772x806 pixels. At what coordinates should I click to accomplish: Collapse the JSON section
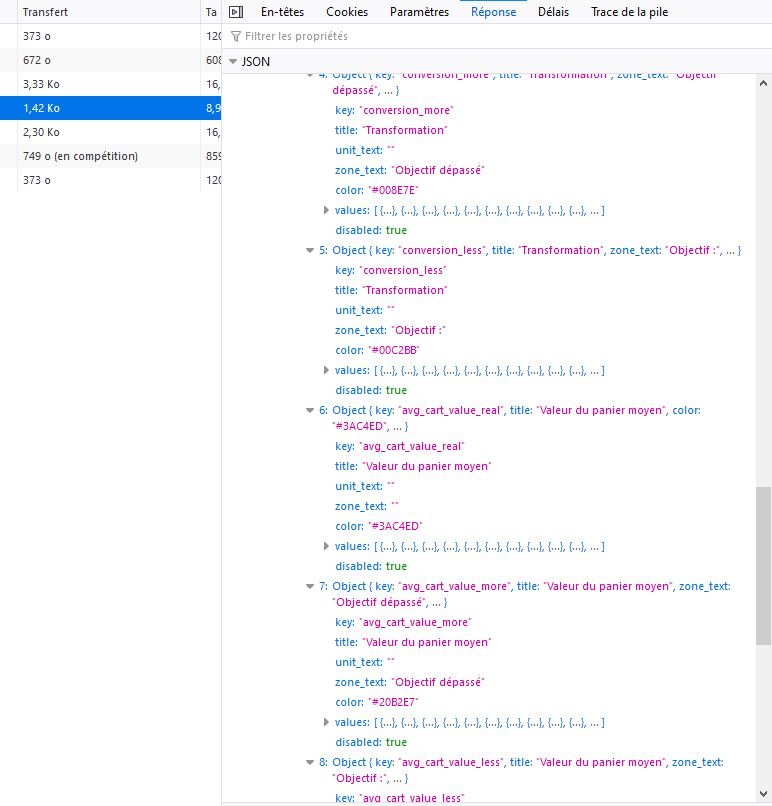[x=233, y=62]
